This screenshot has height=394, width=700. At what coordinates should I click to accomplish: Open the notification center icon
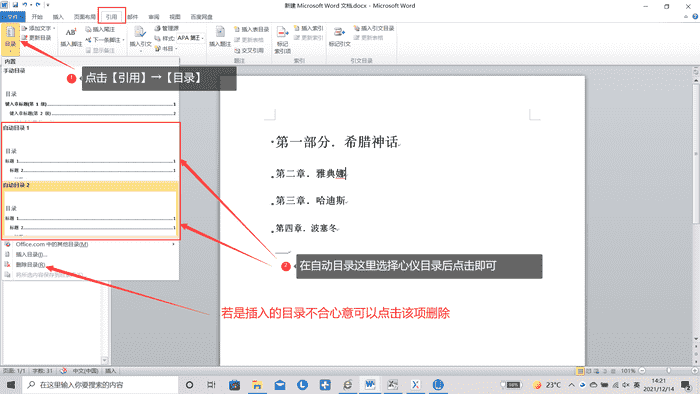pyautogui.click(x=686, y=385)
